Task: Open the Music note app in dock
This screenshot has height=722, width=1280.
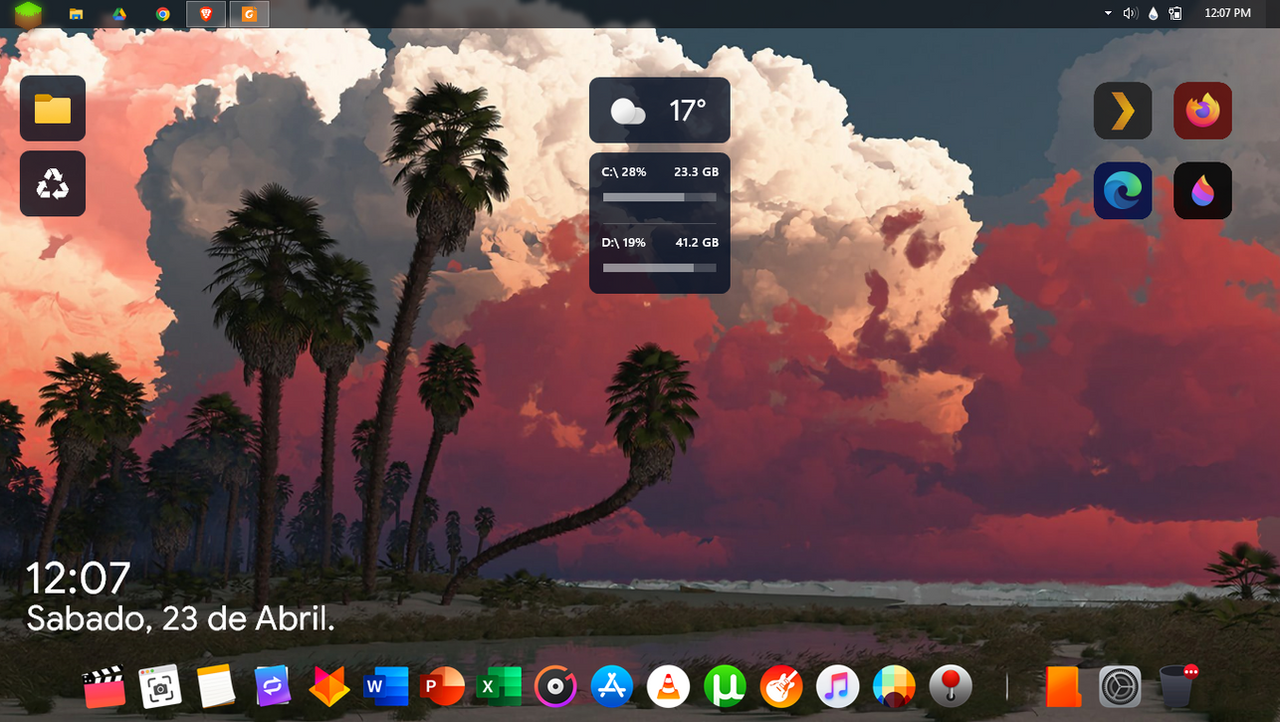Action: click(838, 686)
